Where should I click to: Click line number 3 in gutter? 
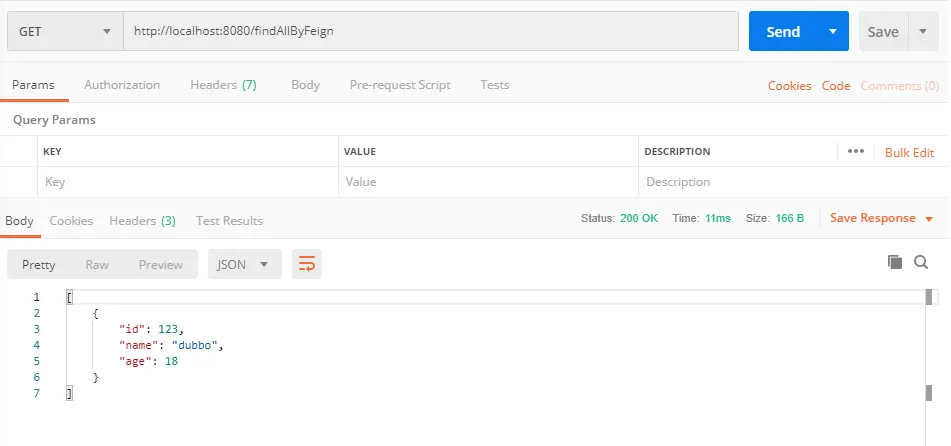coord(36,329)
